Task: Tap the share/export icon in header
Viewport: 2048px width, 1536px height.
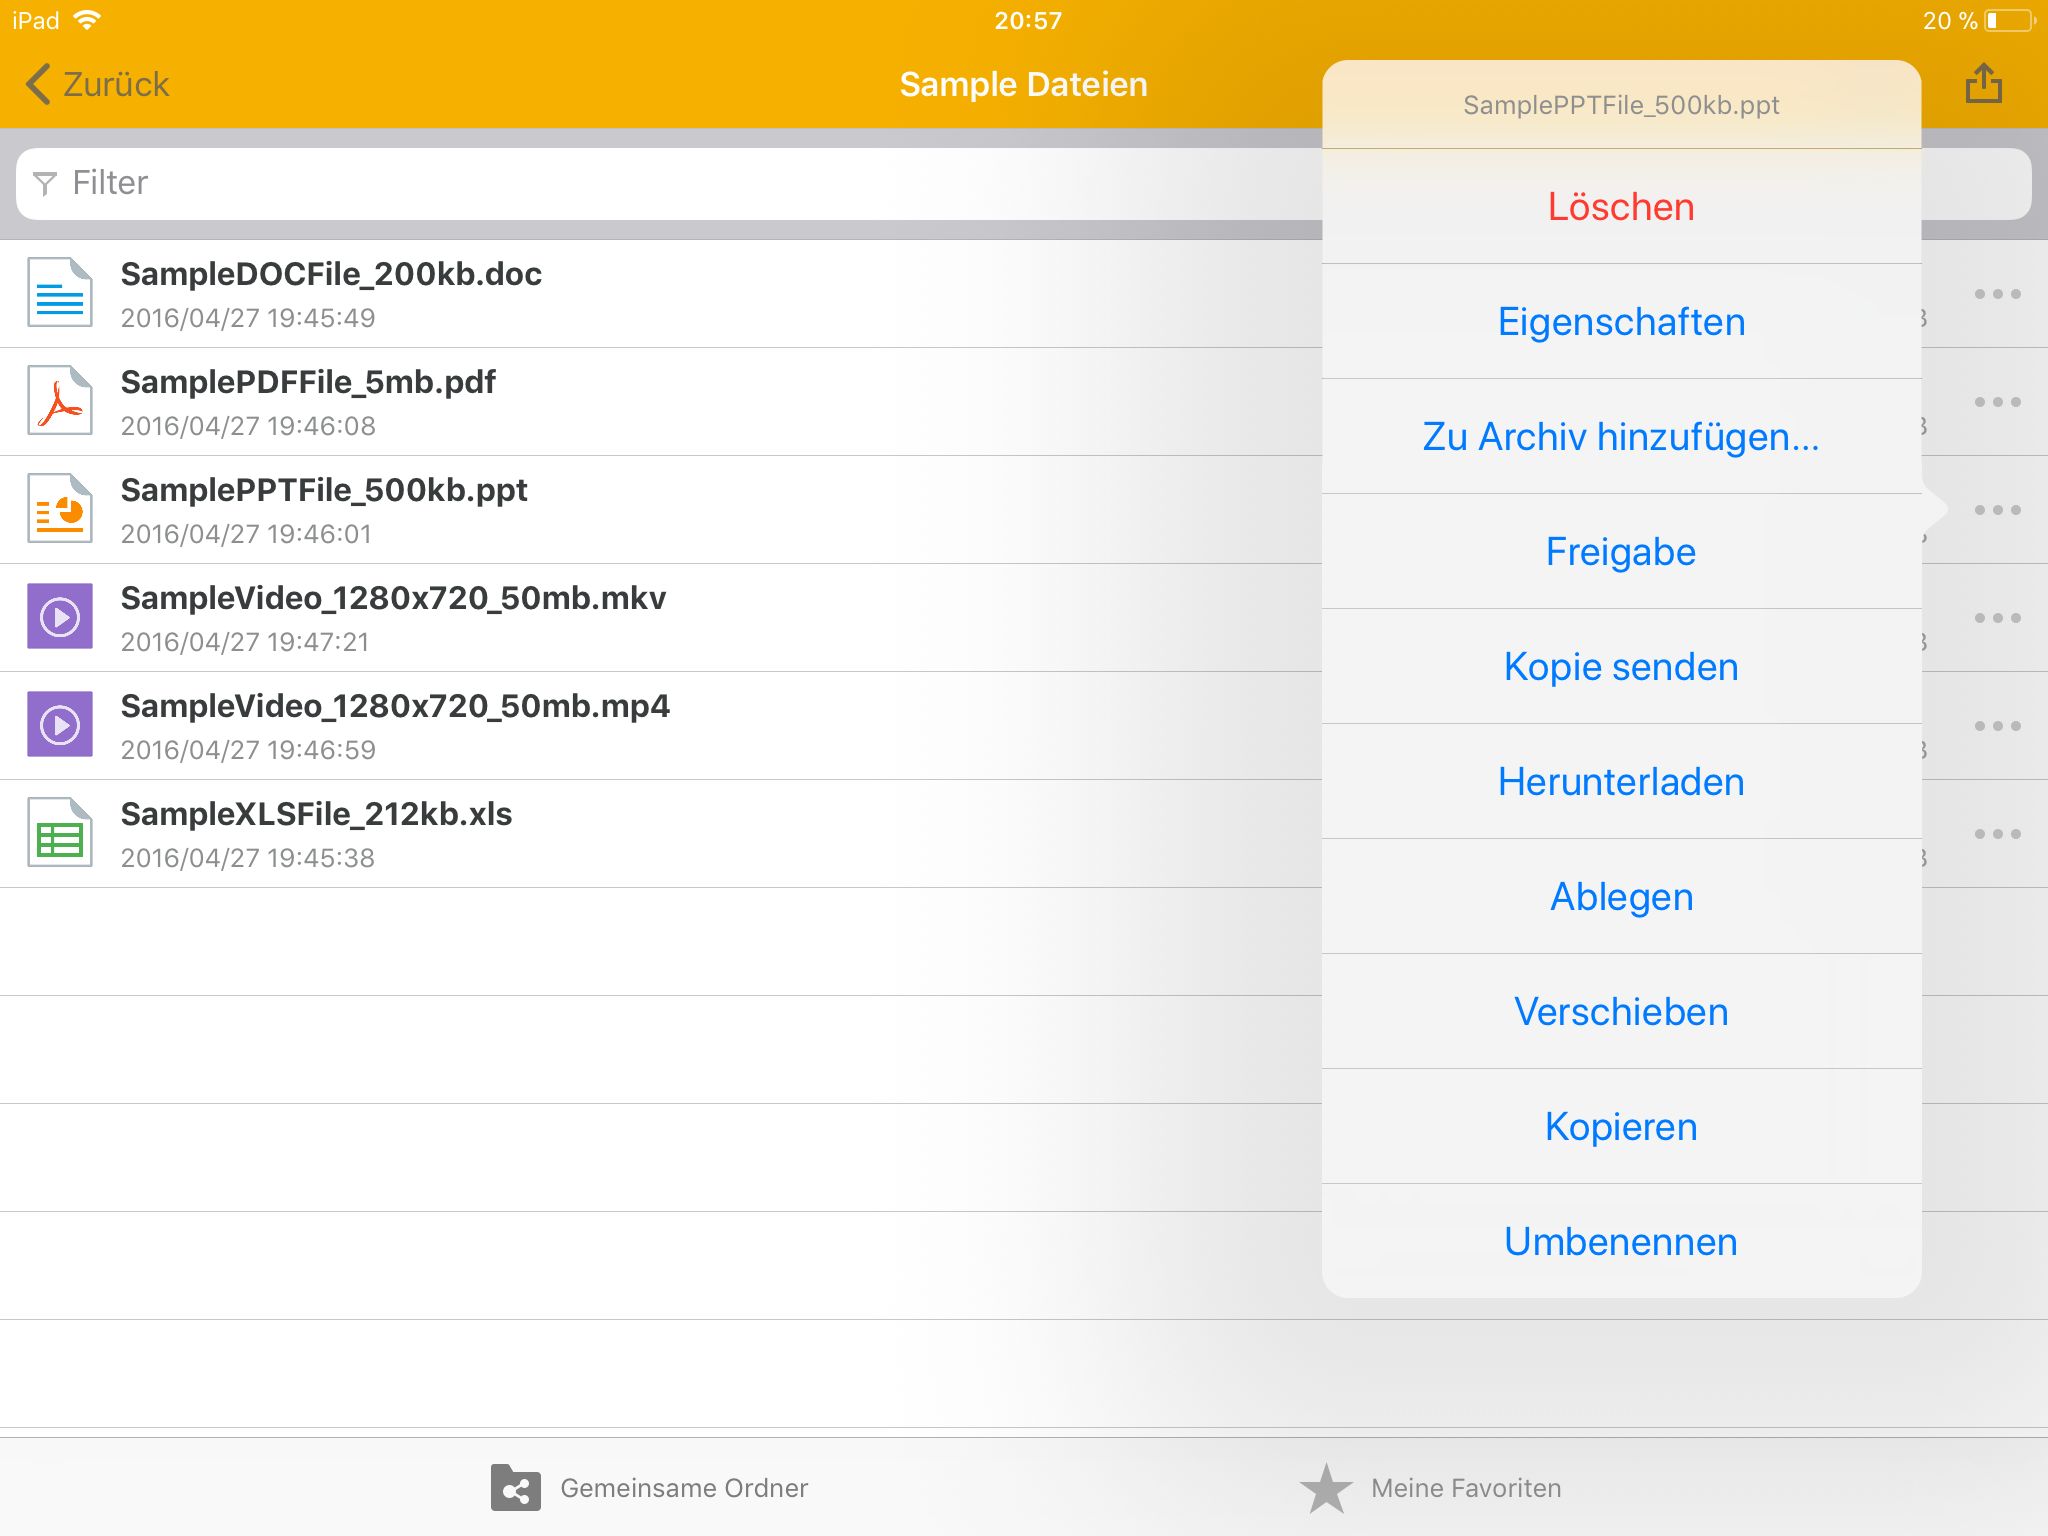Action: pos(1983,84)
